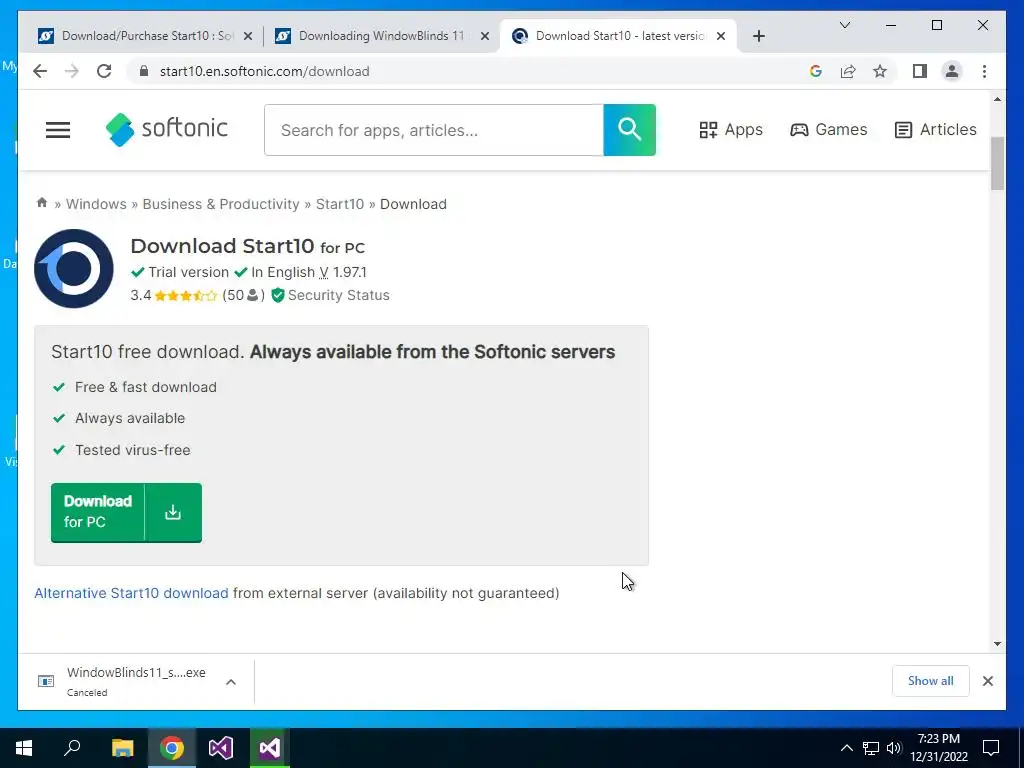Image resolution: width=1024 pixels, height=768 pixels.
Task: Click the Softonic logo
Action: [x=167, y=129]
